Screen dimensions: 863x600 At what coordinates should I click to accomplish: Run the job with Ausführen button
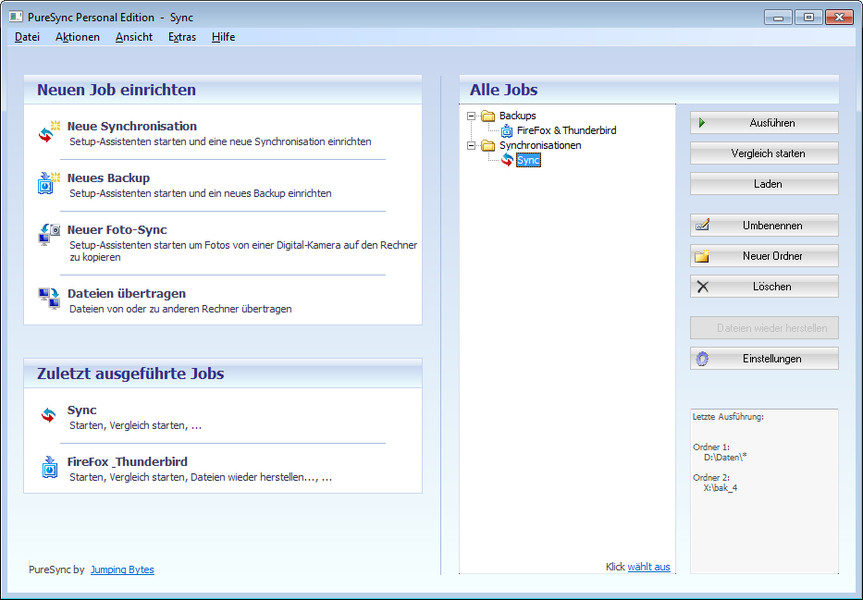764,123
